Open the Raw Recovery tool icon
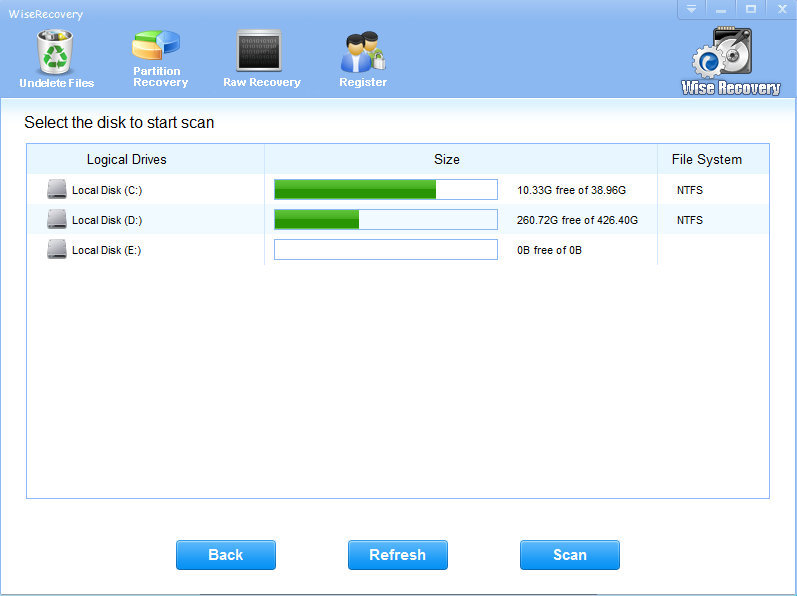797x596 pixels. click(x=261, y=51)
